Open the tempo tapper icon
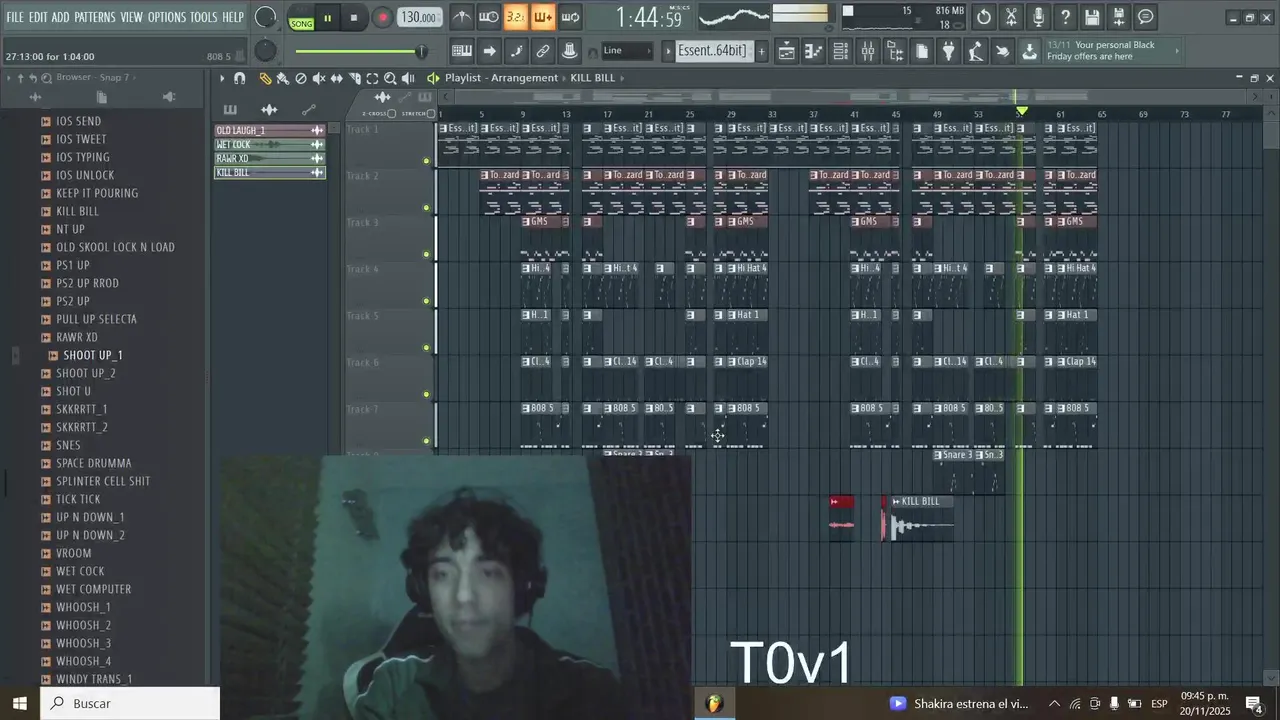The height and width of the screenshot is (720, 1280). (x=976, y=51)
